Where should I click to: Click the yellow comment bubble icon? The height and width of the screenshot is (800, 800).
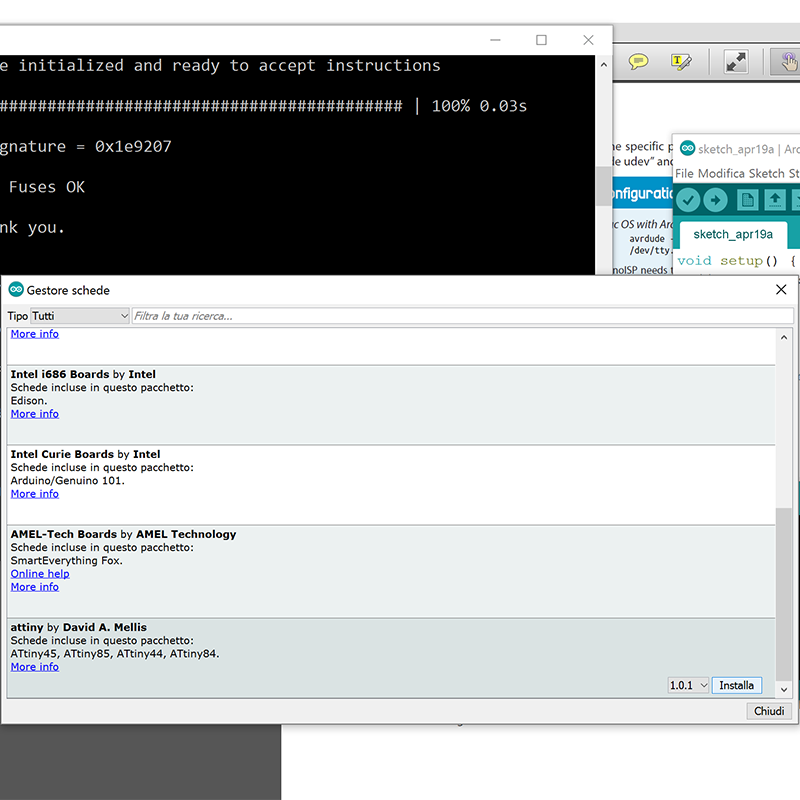point(638,62)
